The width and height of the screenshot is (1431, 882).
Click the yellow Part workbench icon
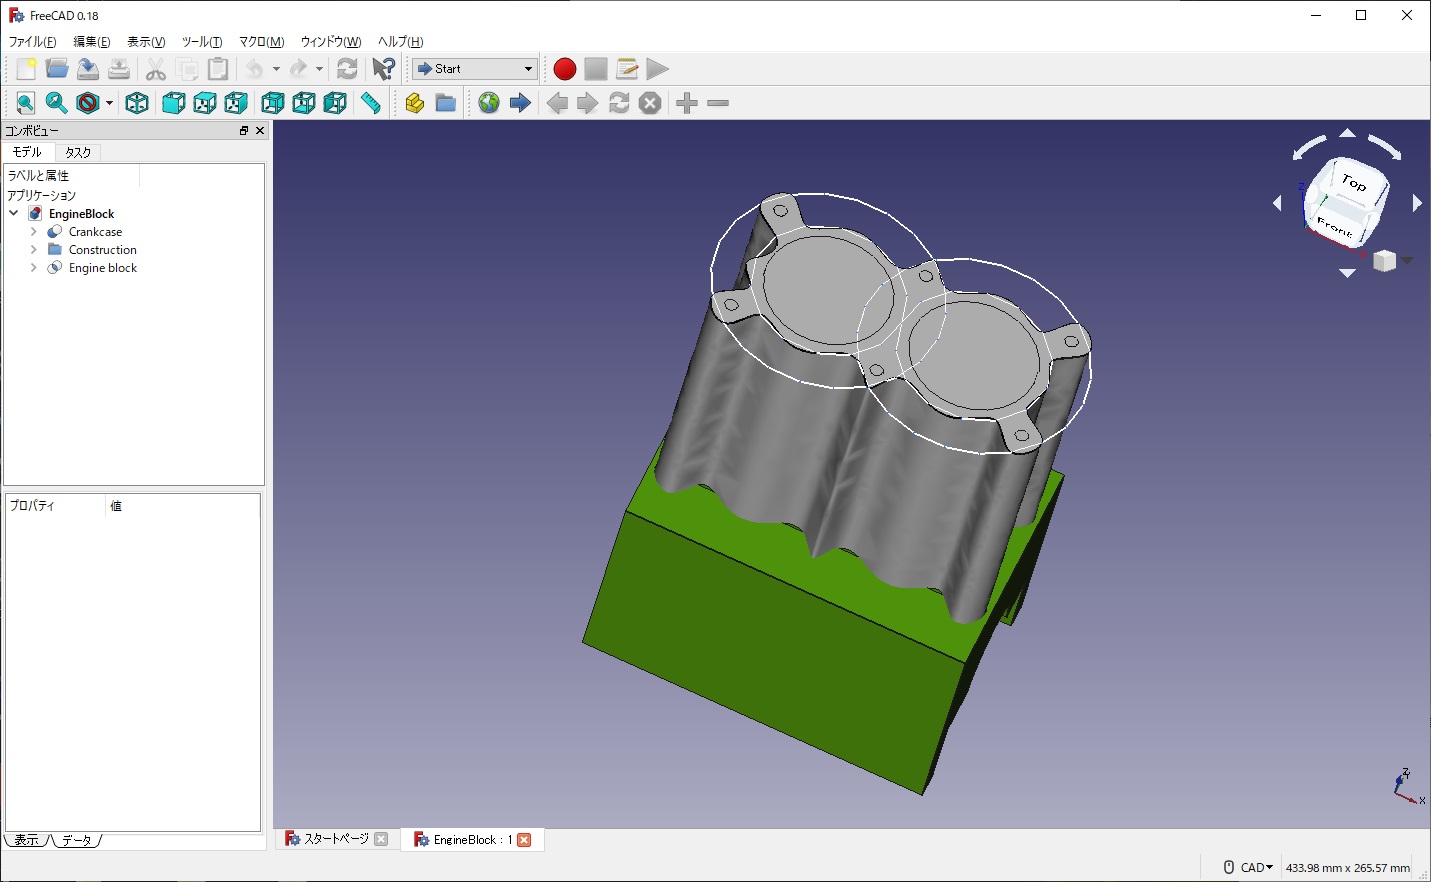coord(414,103)
